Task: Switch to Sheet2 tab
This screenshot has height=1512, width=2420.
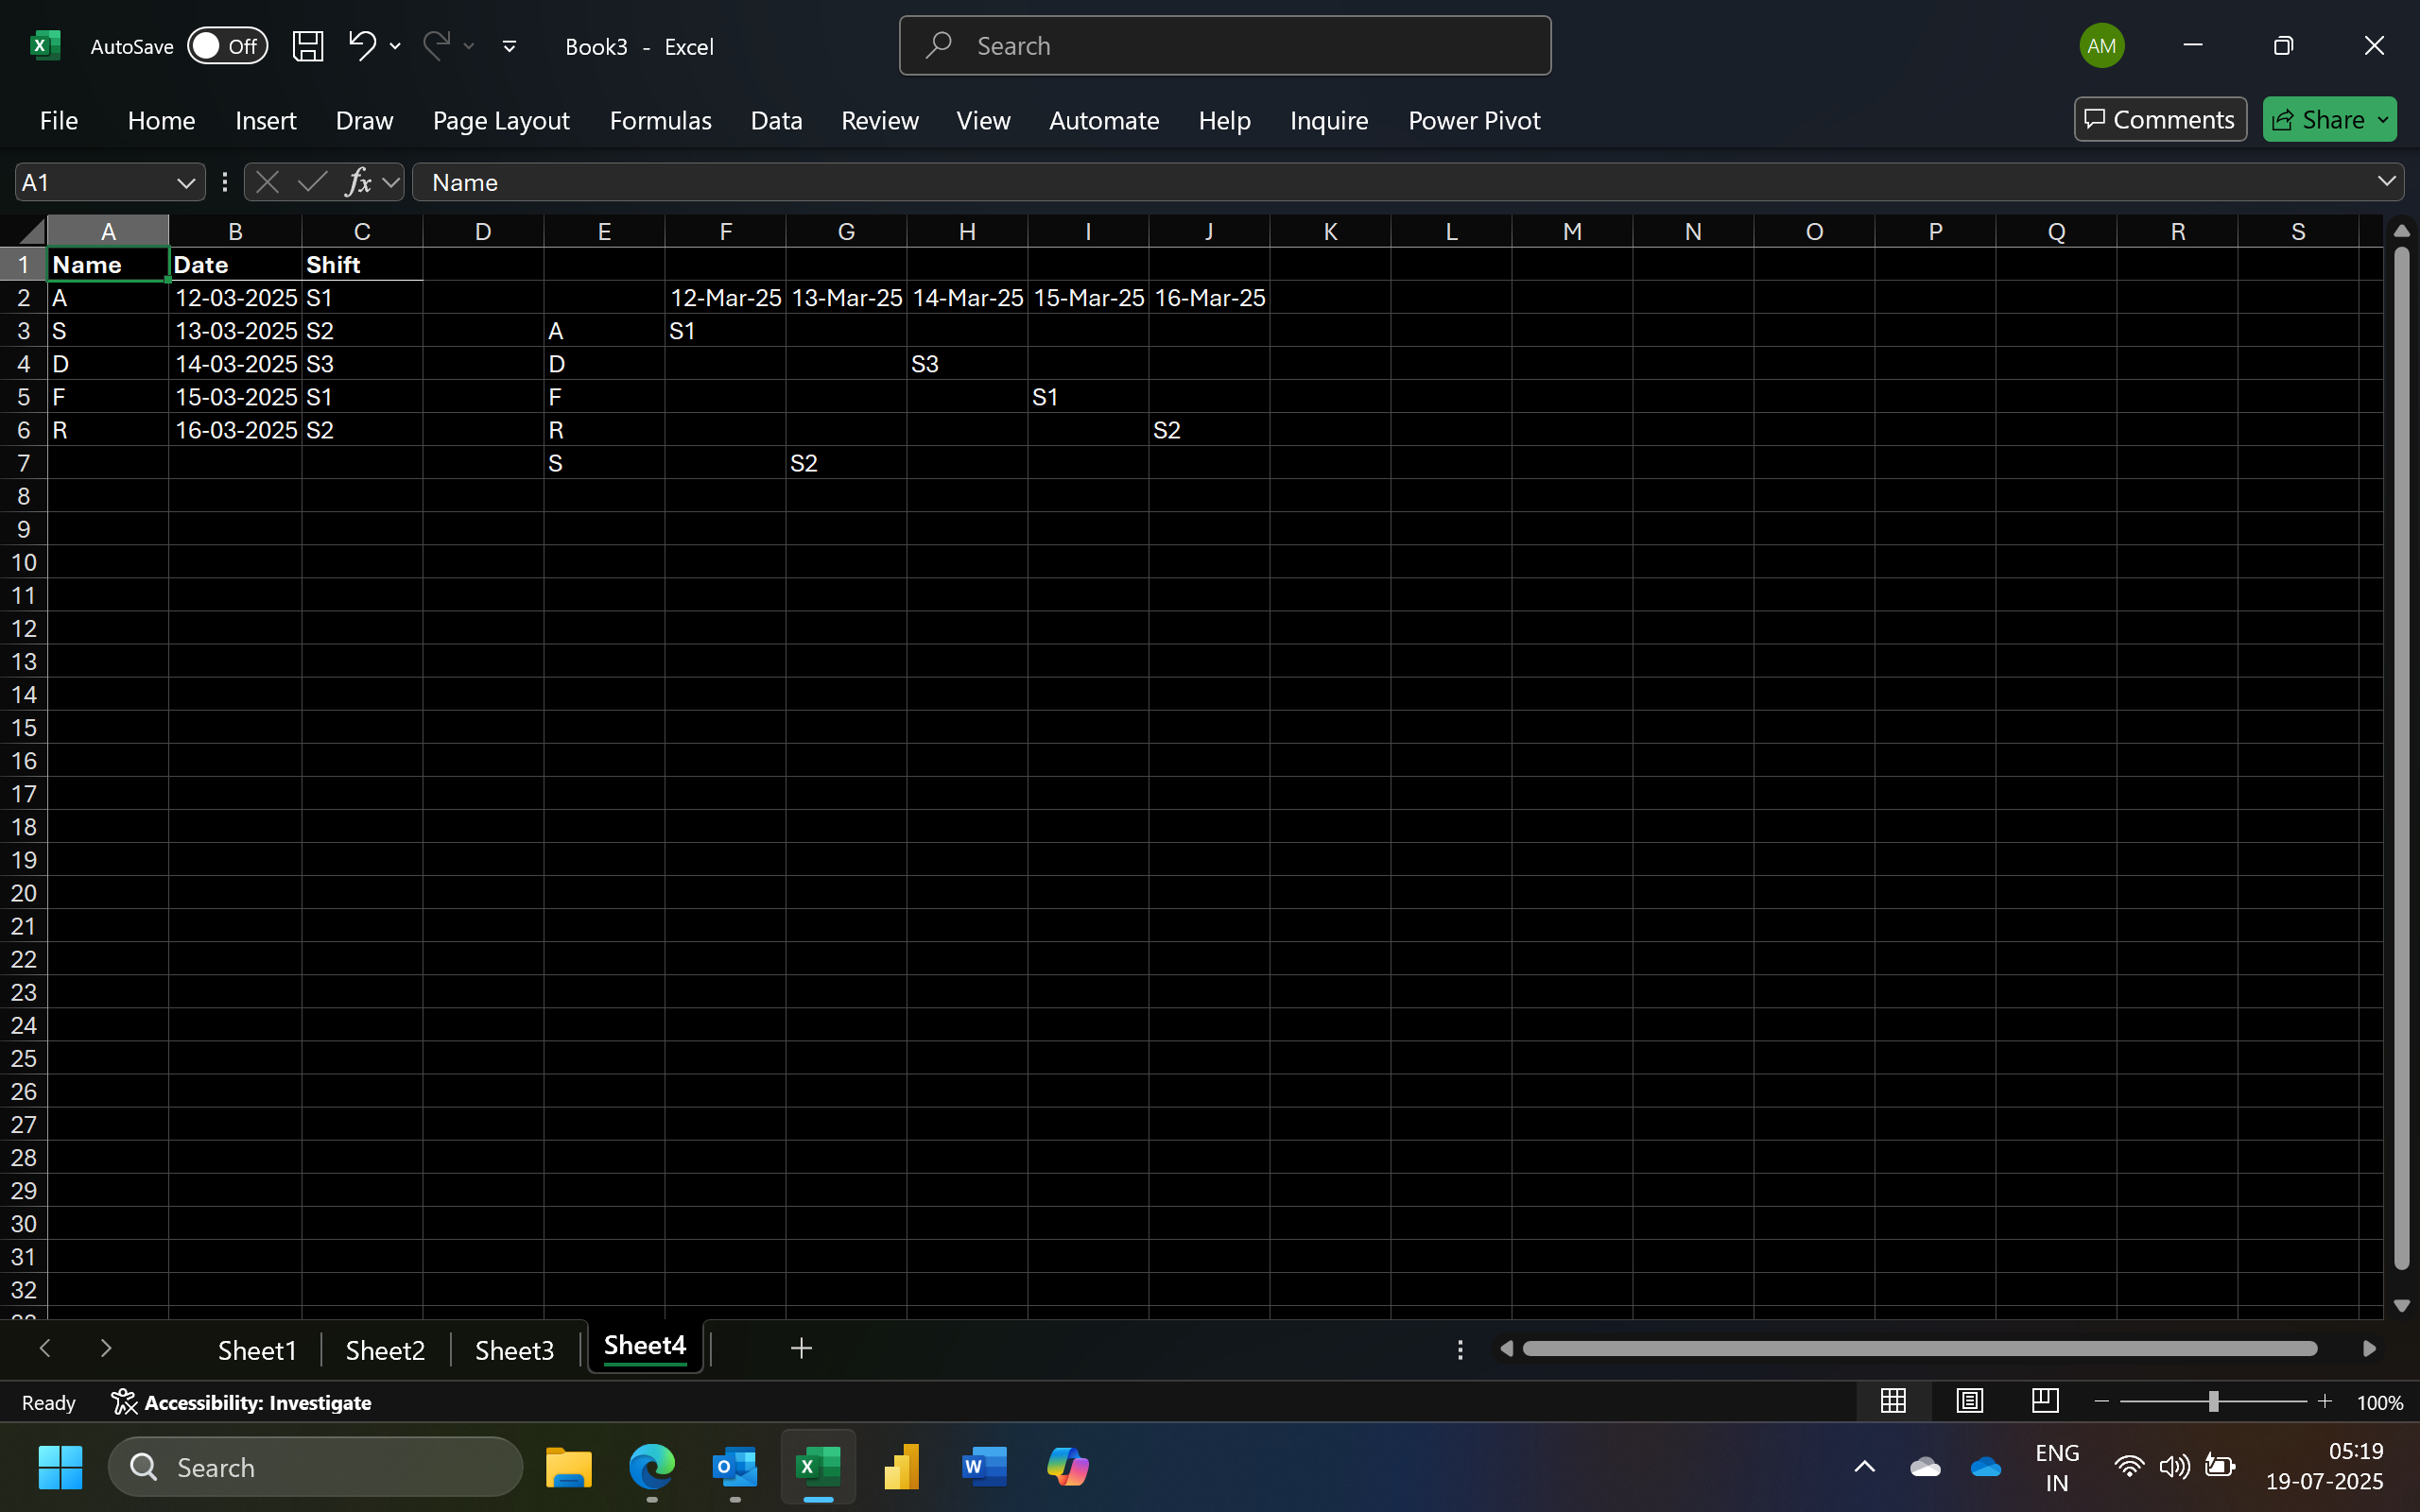Action: tap(385, 1350)
